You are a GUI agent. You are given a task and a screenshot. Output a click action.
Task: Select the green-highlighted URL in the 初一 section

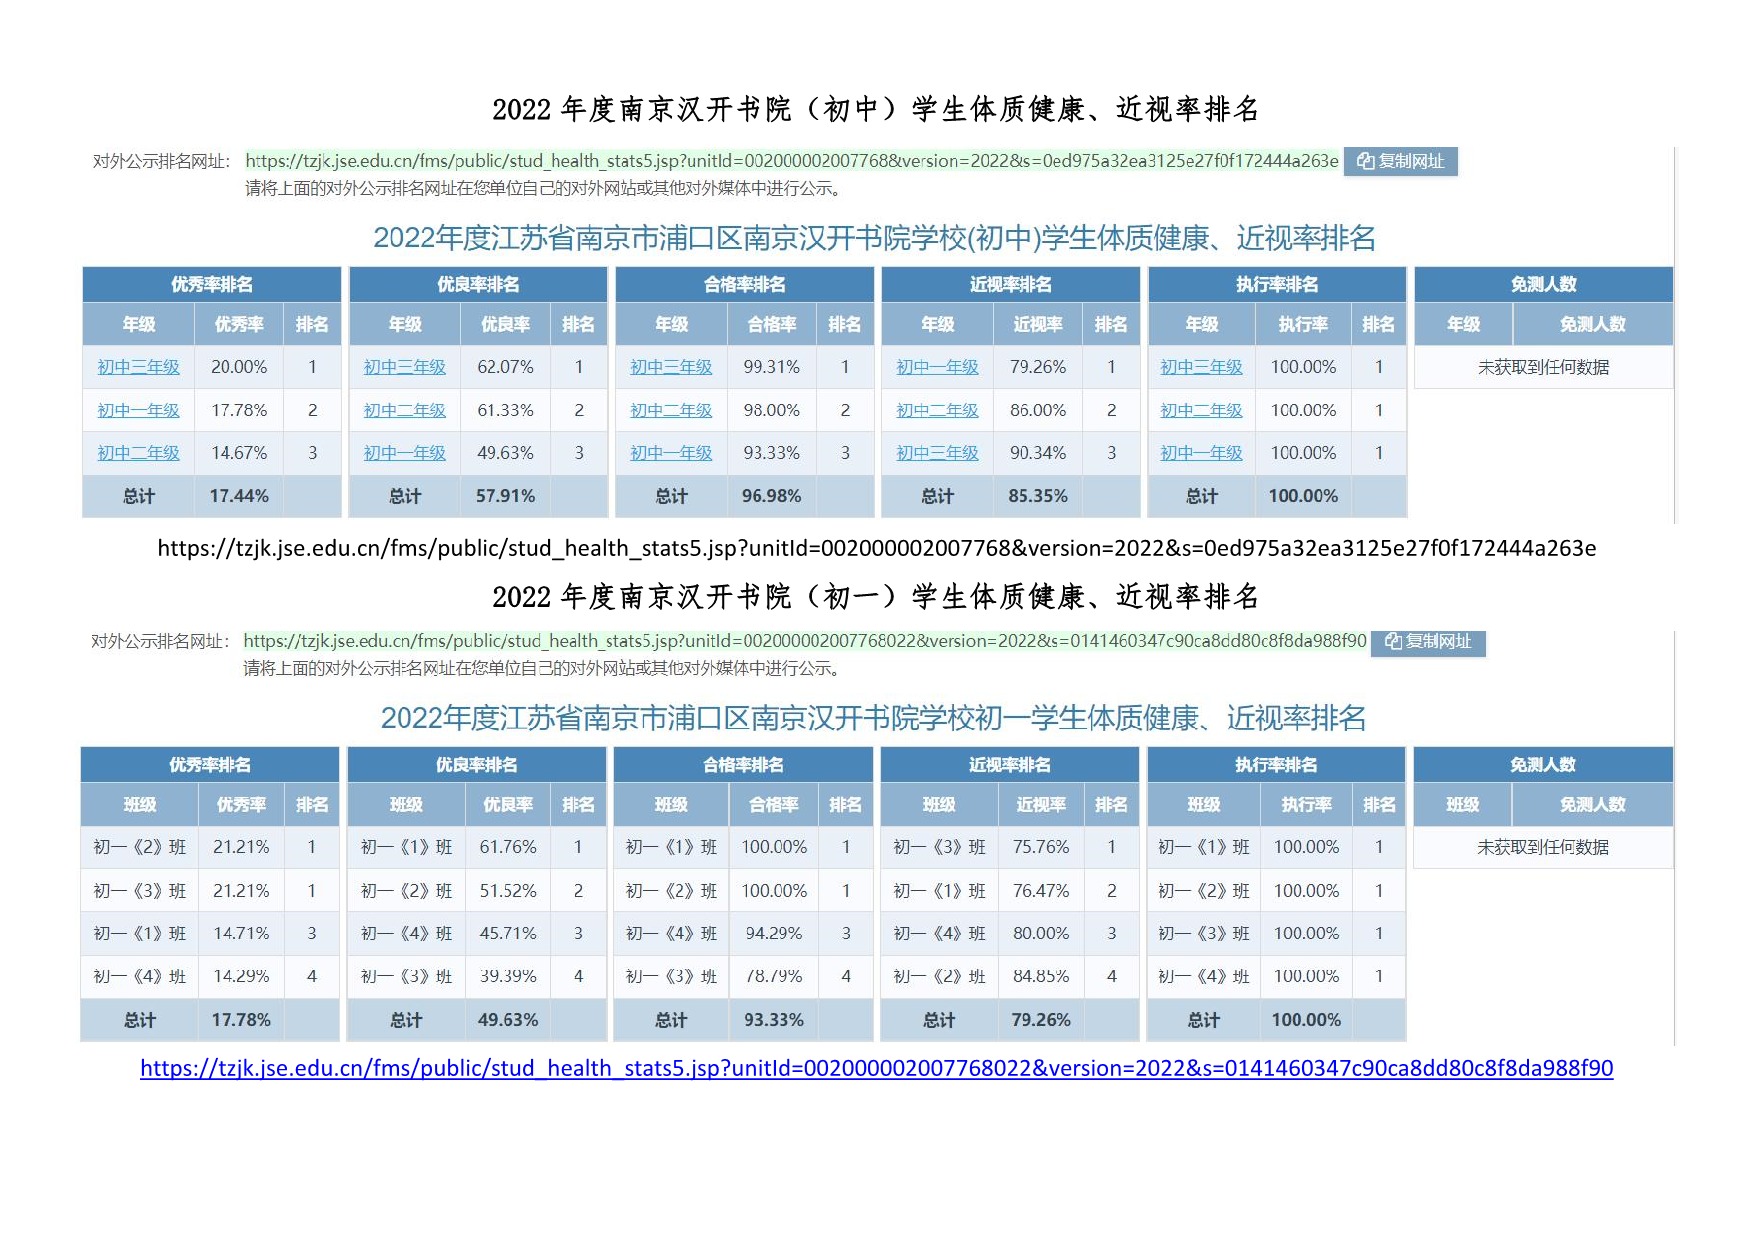[x=805, y=641]
